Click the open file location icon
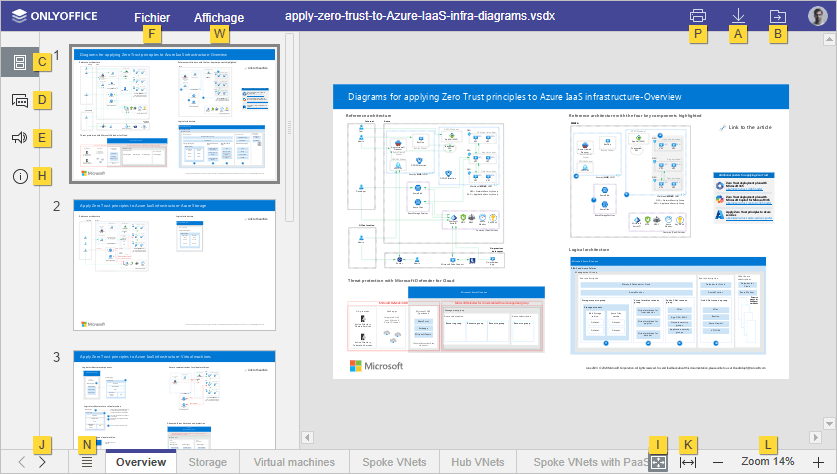 point(778,16)
